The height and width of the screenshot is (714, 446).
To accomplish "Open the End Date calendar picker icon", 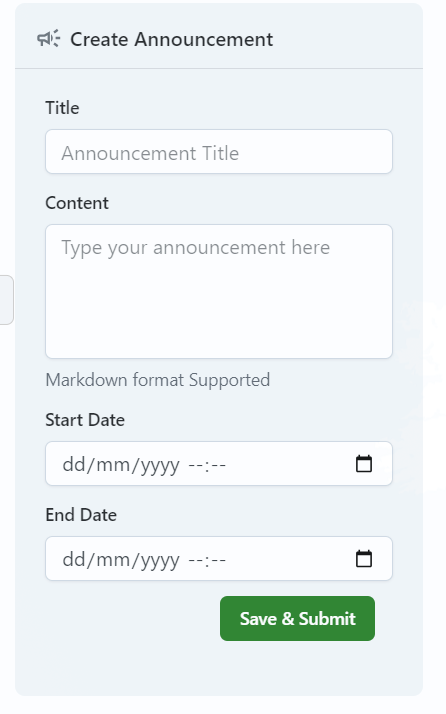I will pyautogui.click(x=364, y=559).
